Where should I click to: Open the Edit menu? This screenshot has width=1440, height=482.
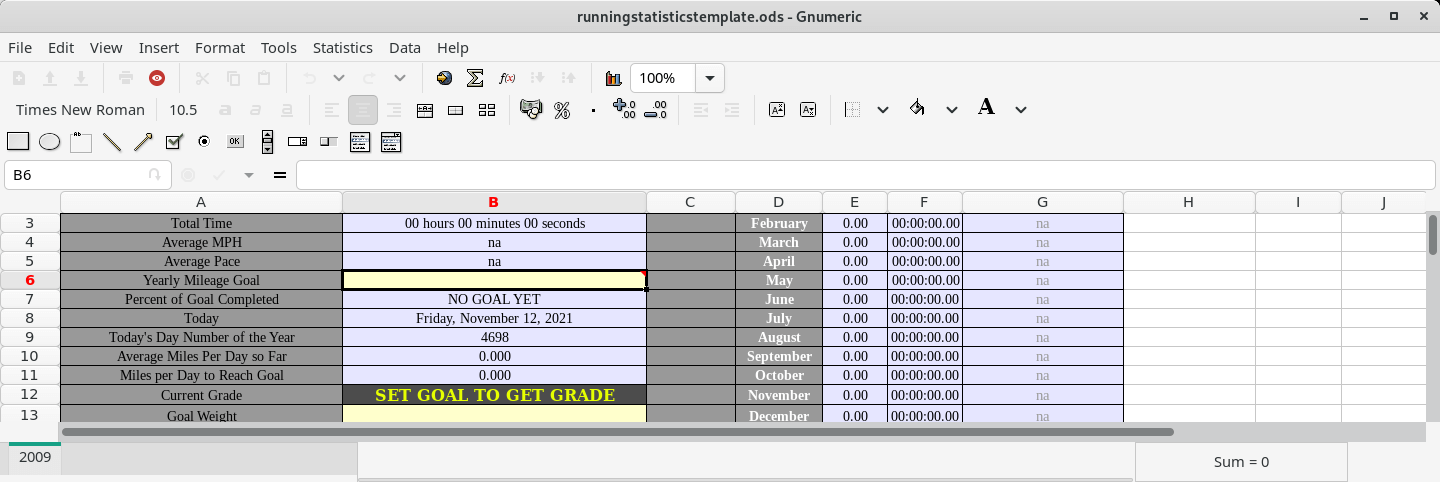coord(61,48)
